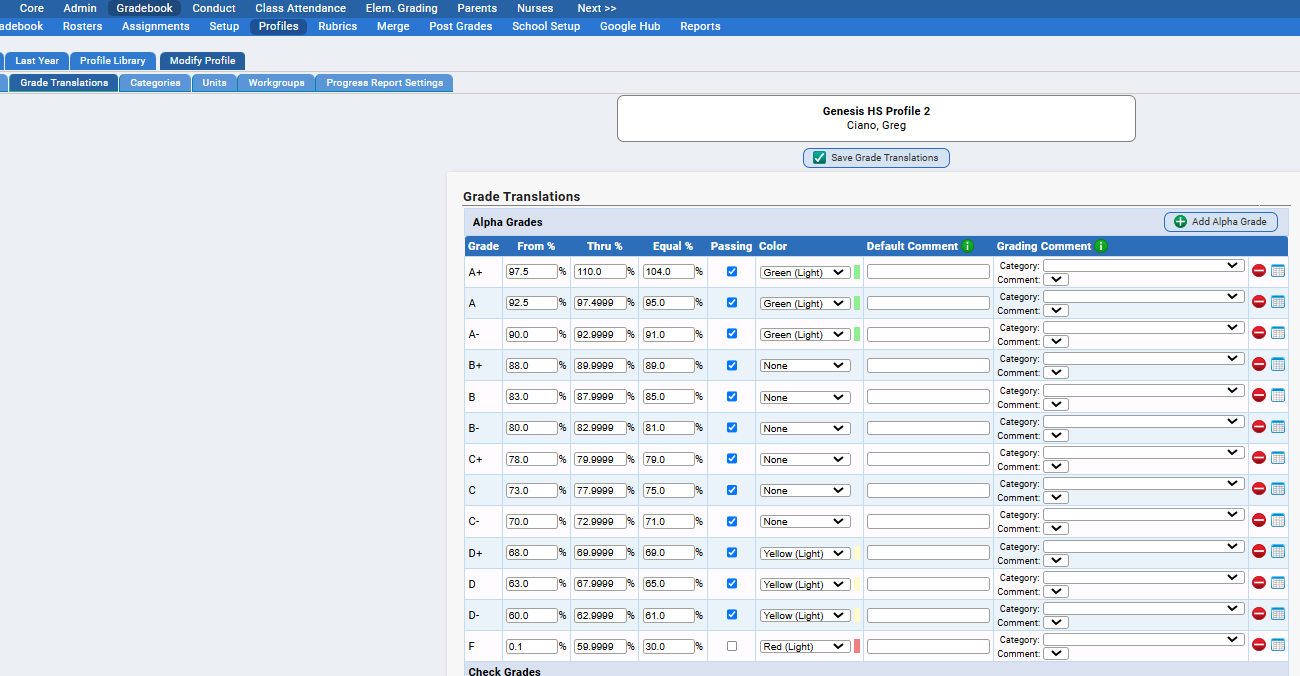Switch to the Units tab
Image resolution: width=1300 pixels, height=676 pixels.
coord(214,83)
